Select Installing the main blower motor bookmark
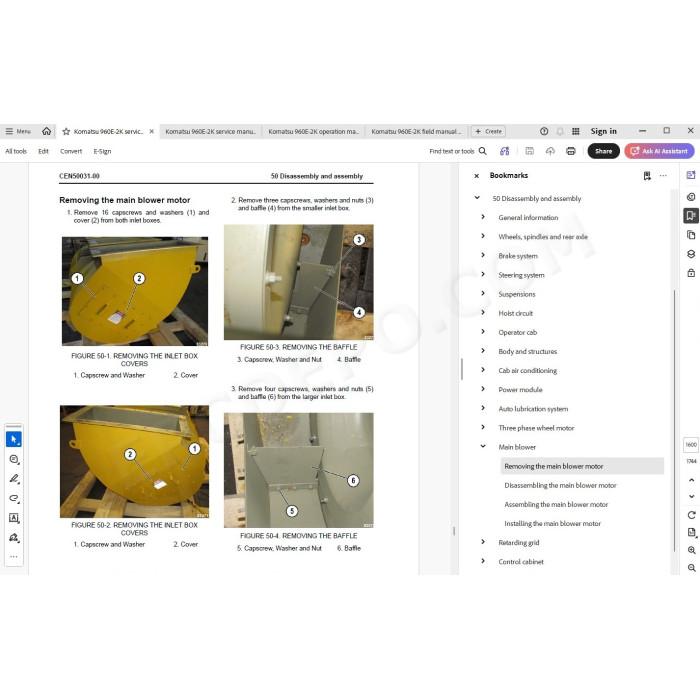 553,524
